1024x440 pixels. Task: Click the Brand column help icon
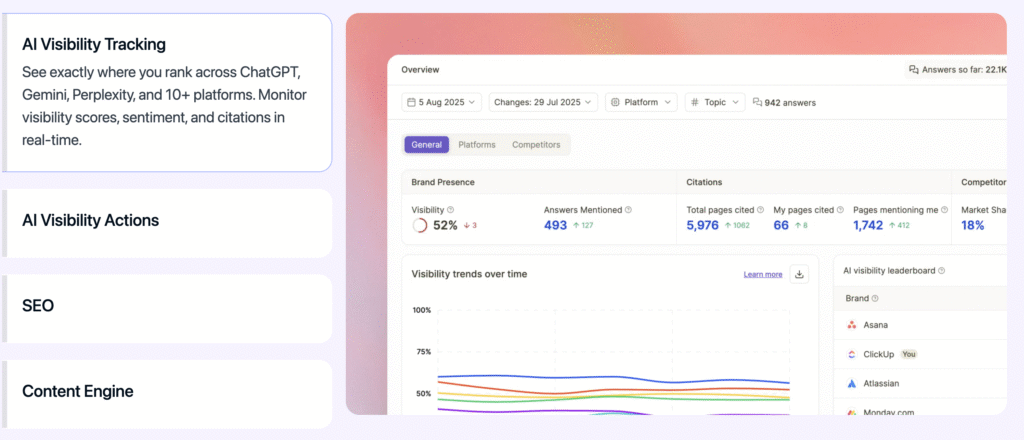pyautogui.click(x=875, y=298)
